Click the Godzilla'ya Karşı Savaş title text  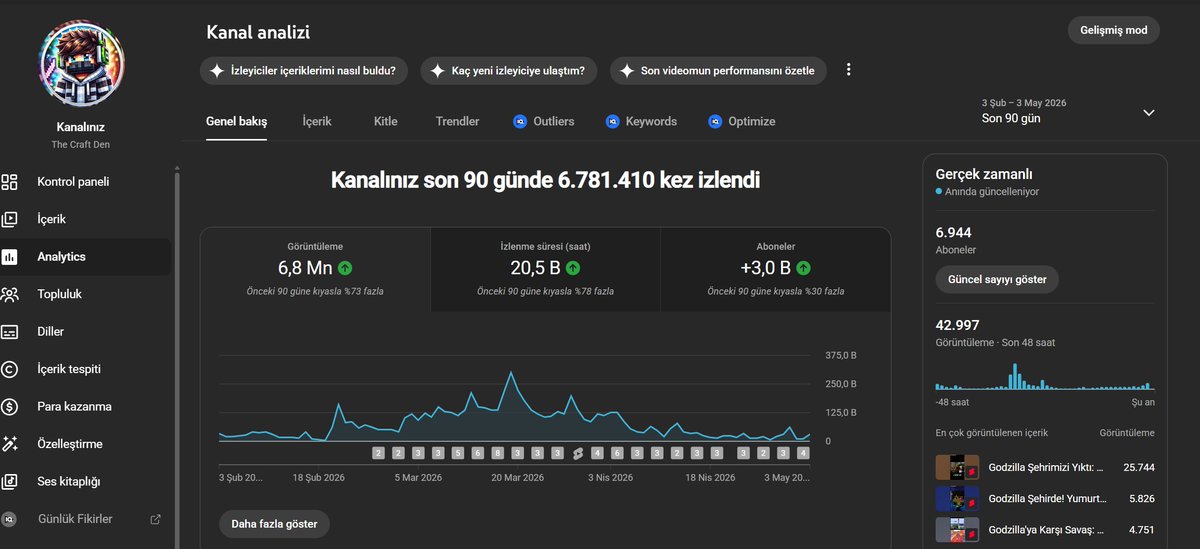pos(1046,530)
